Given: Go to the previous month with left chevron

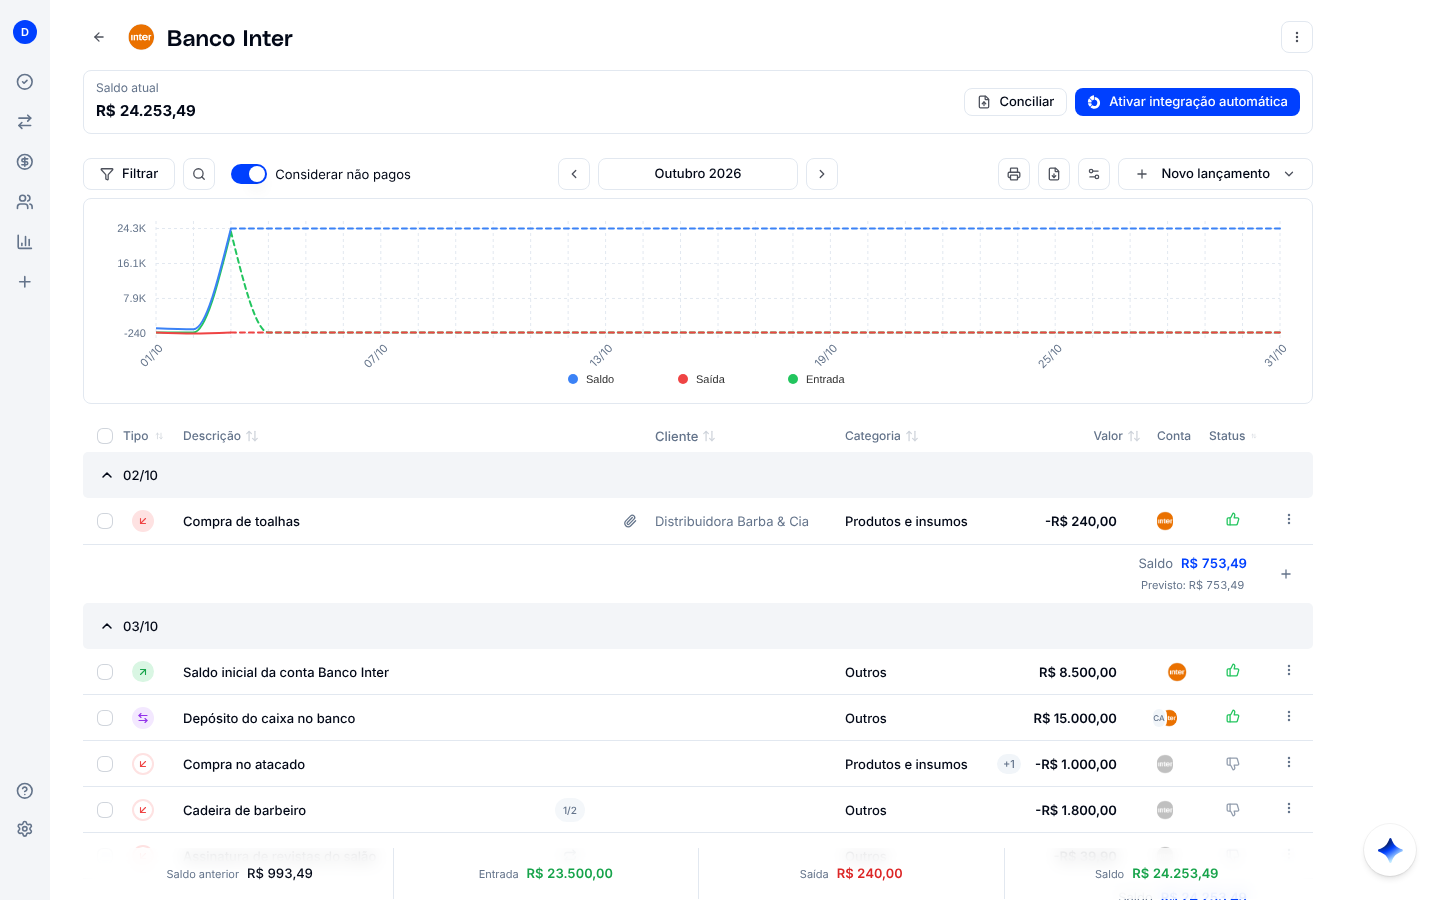Looking at the screenshot, I should 574,174.
